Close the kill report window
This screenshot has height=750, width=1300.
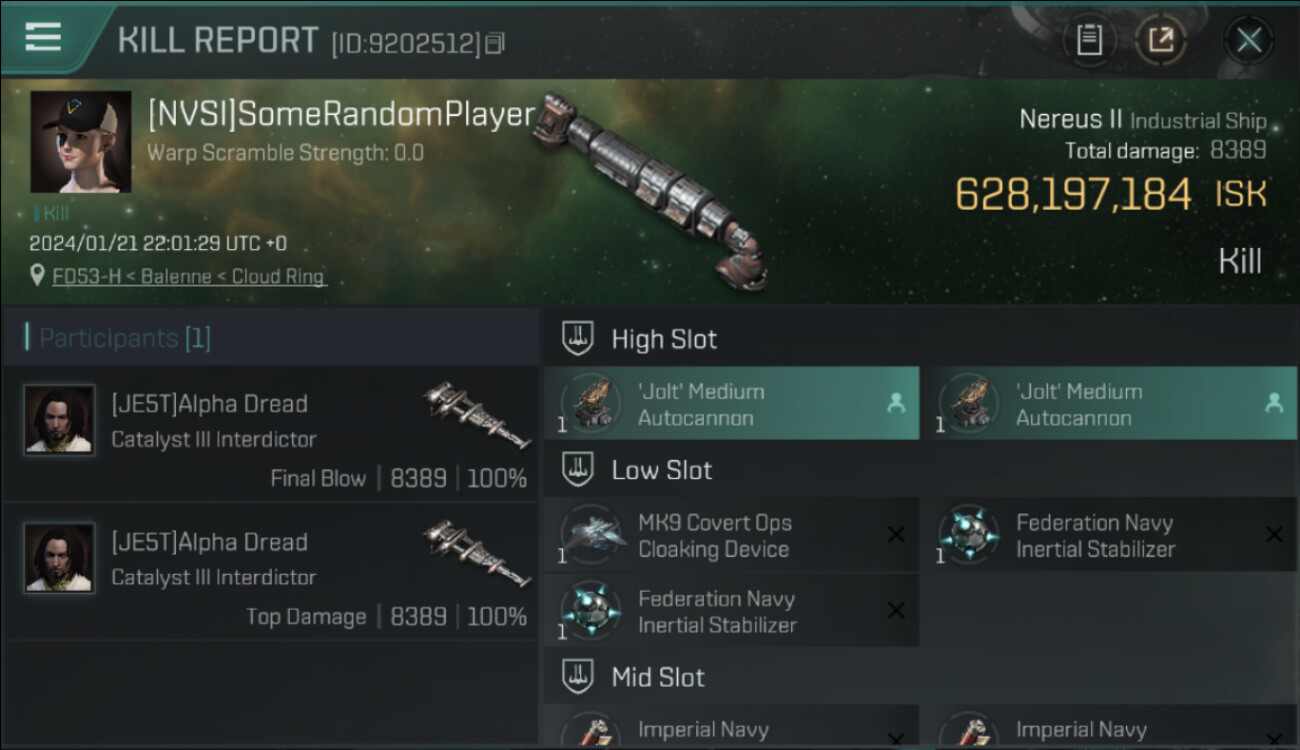pos(1248,40)
